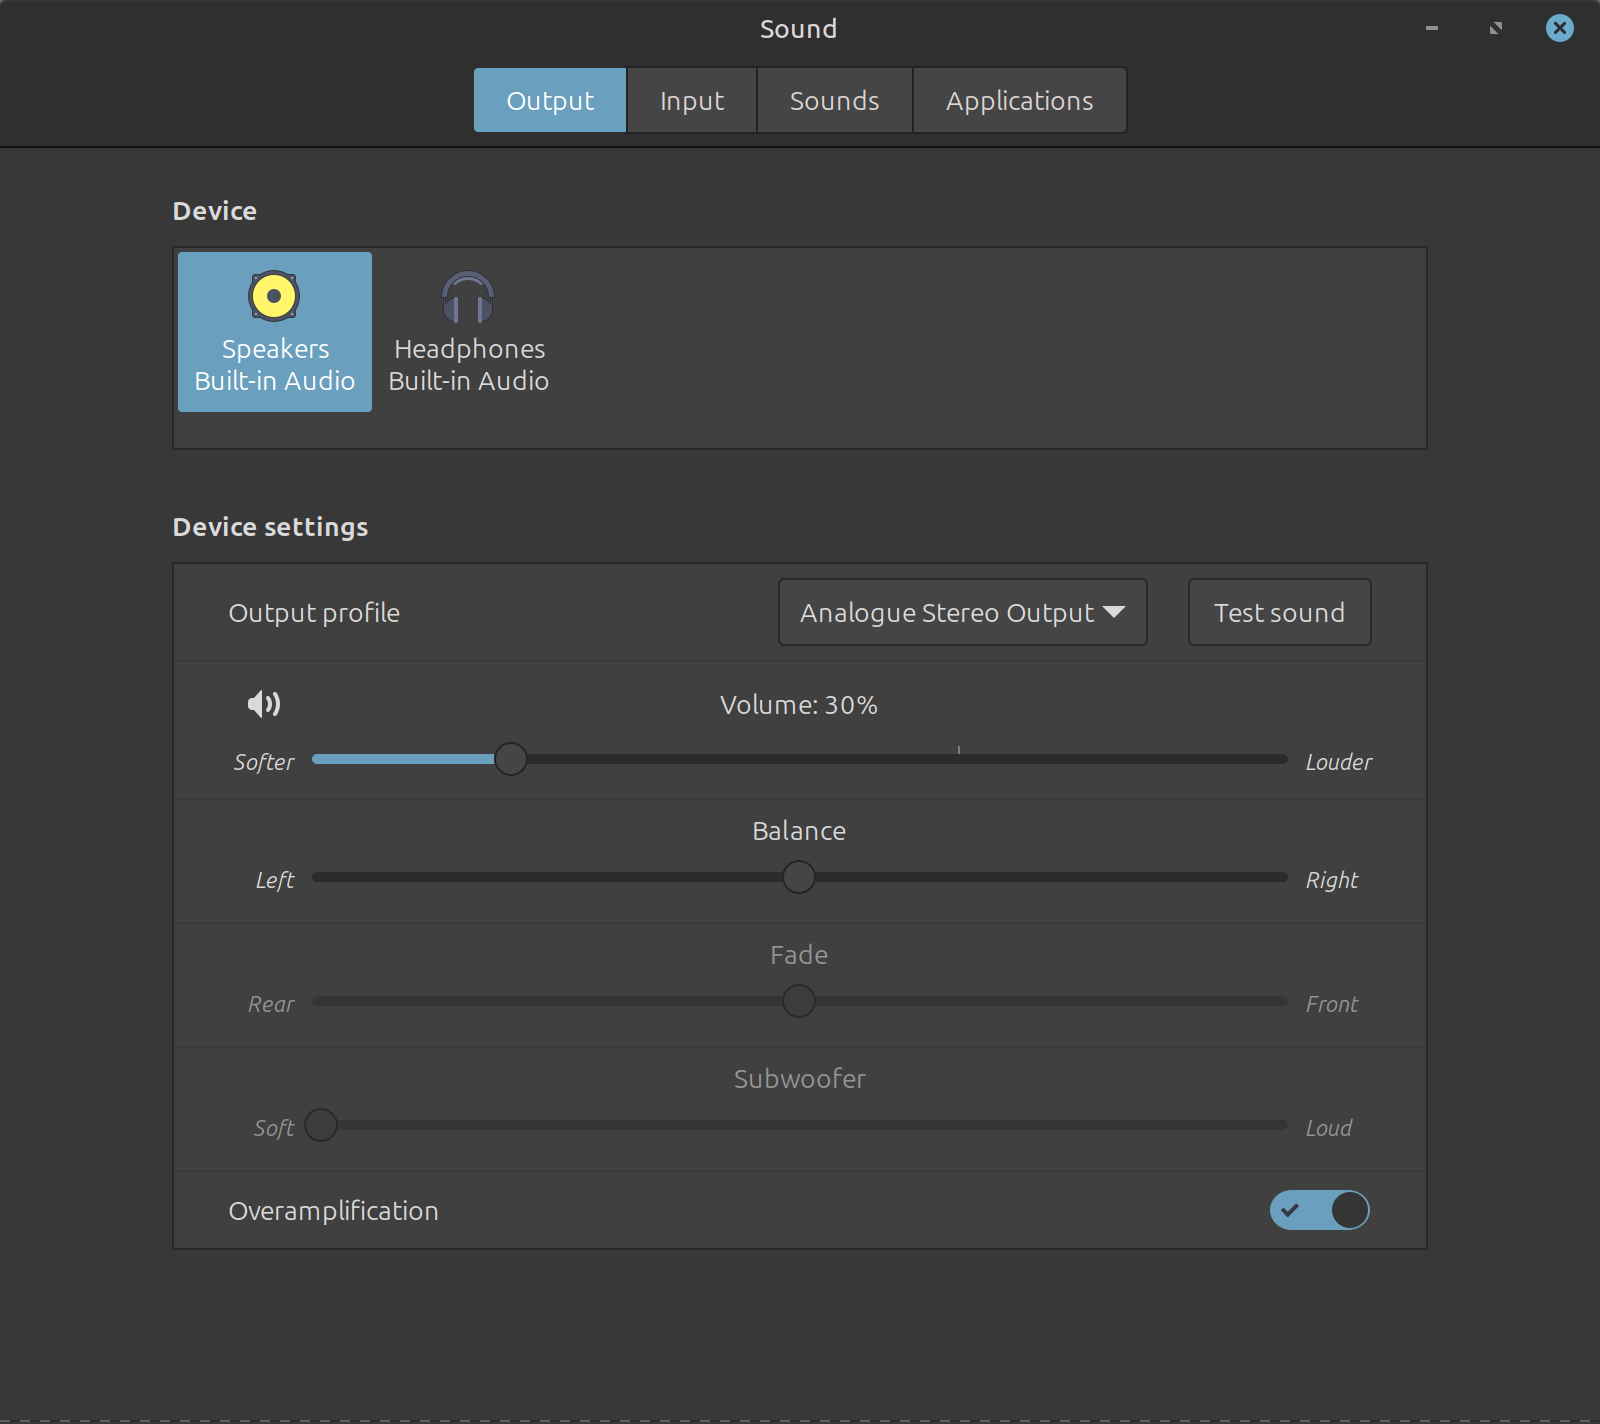Click the volume speaker icon to mute
This screenshot has width=1600, height=1424.
264,704
